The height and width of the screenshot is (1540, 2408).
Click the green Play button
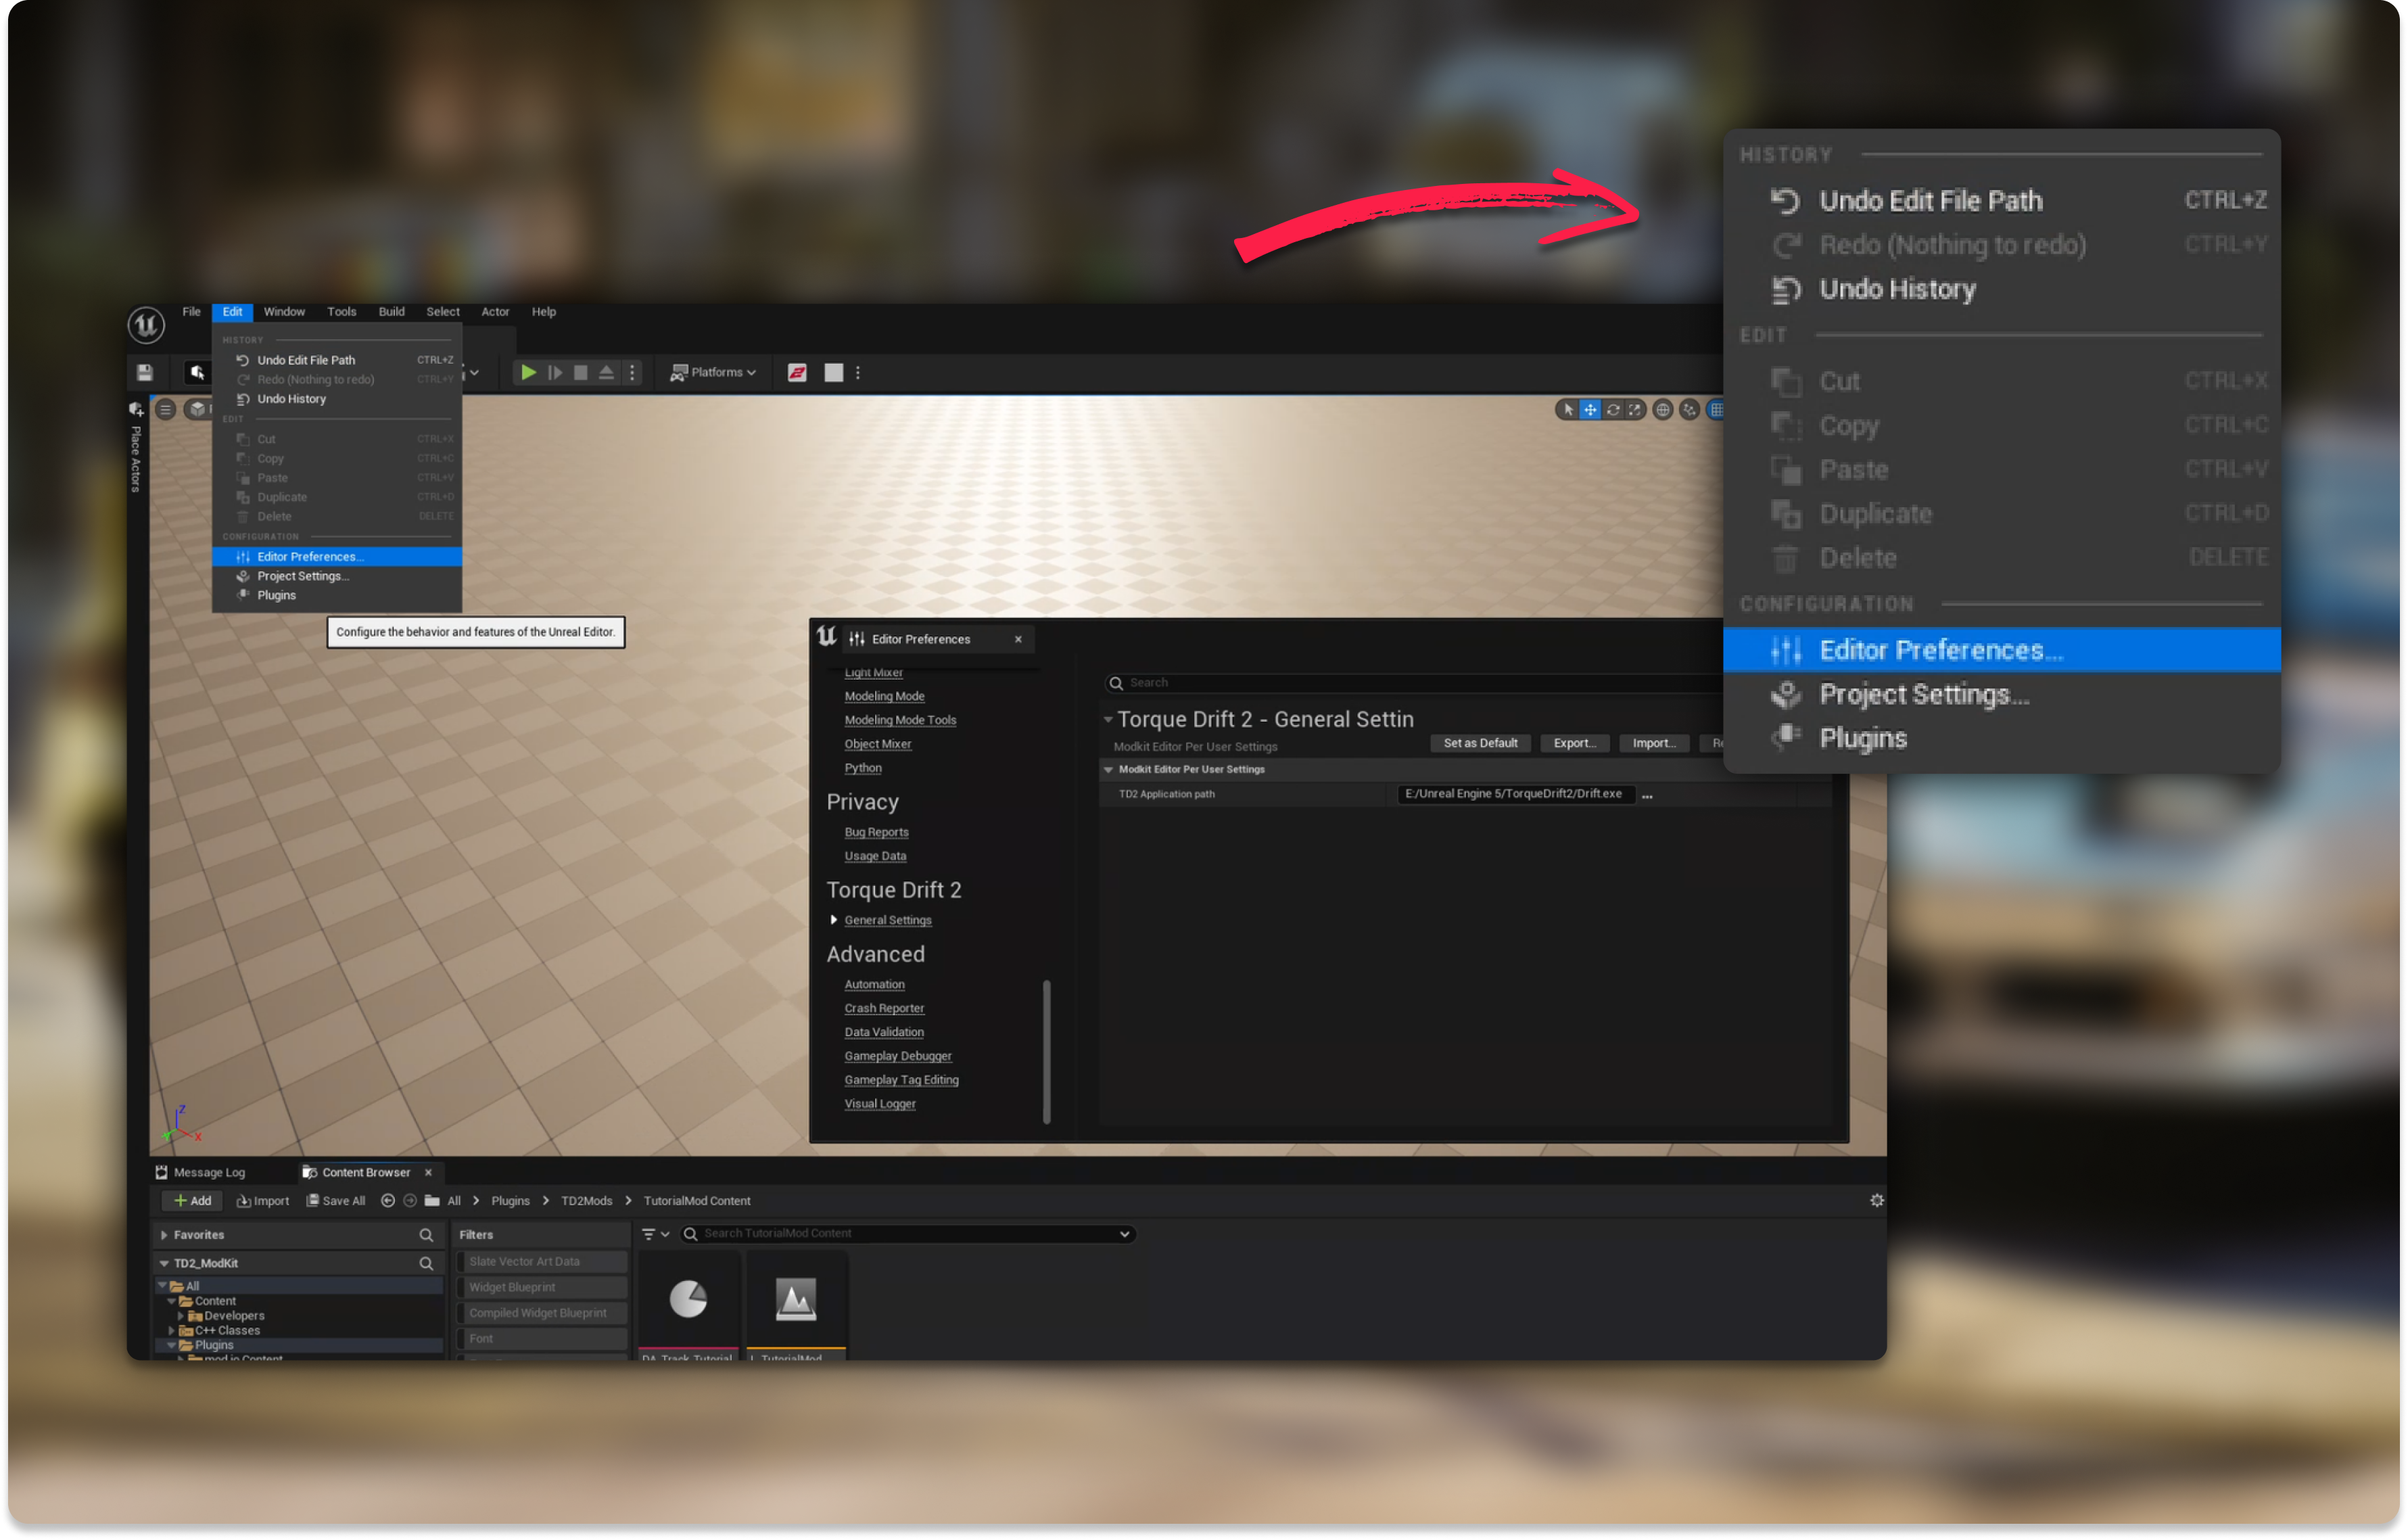[528, 372]
